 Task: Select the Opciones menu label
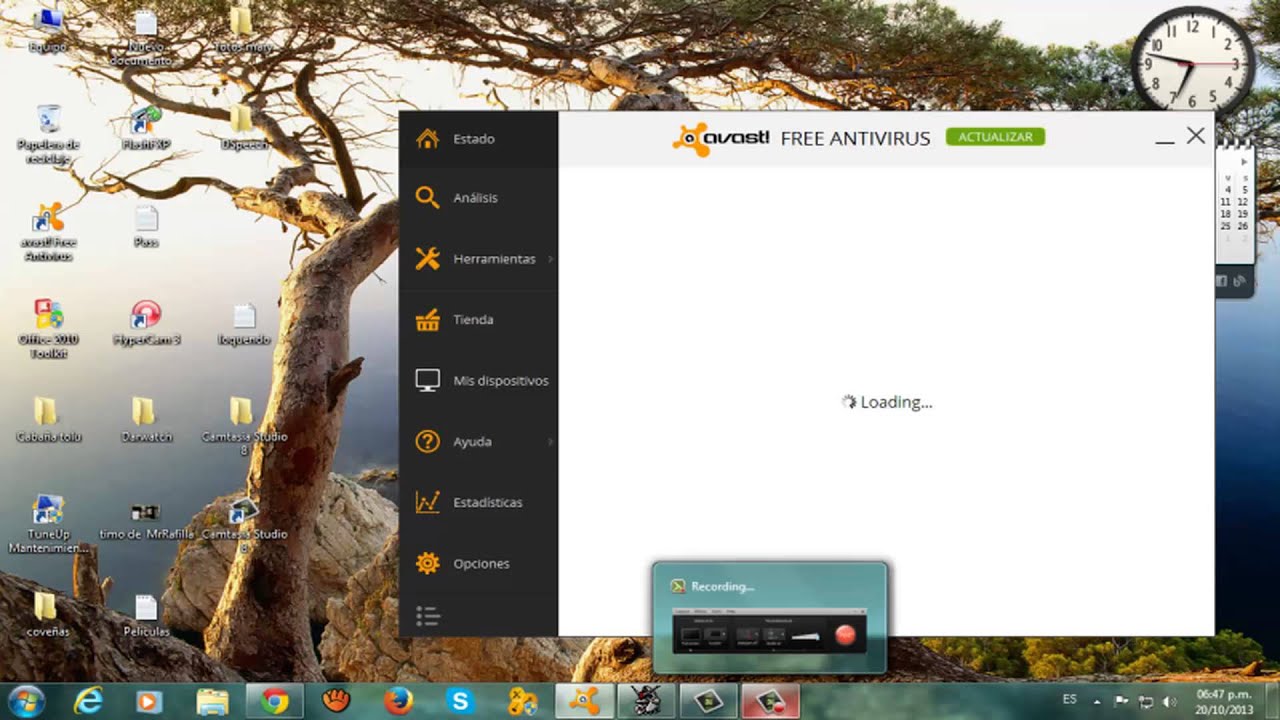click(482, 564)
